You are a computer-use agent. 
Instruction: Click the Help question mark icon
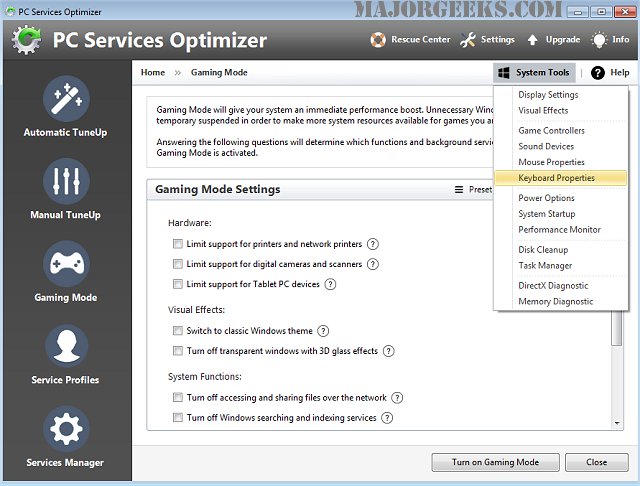pyautogui.click(x=598, y=73)
